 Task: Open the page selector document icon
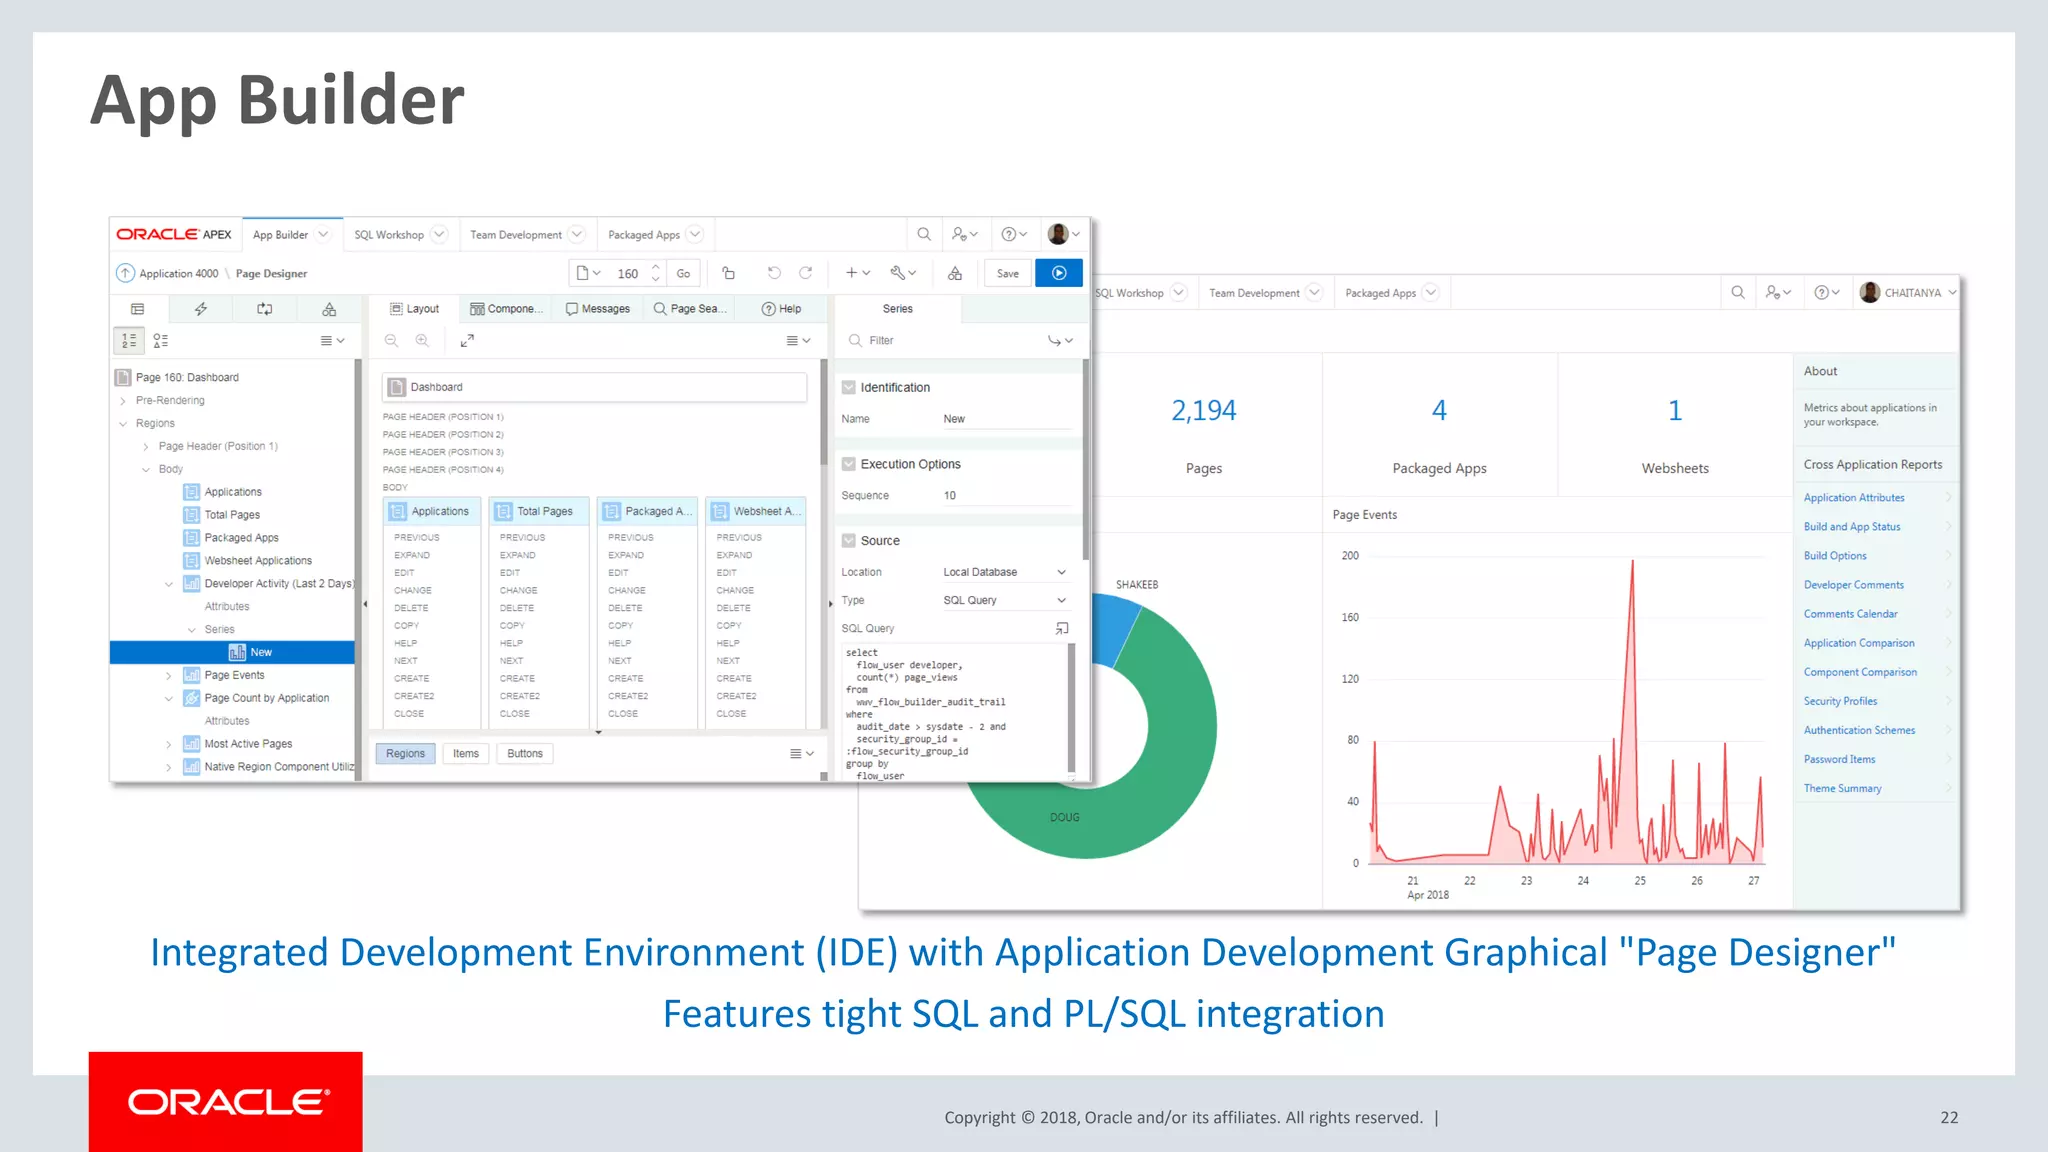coord(588,273)
